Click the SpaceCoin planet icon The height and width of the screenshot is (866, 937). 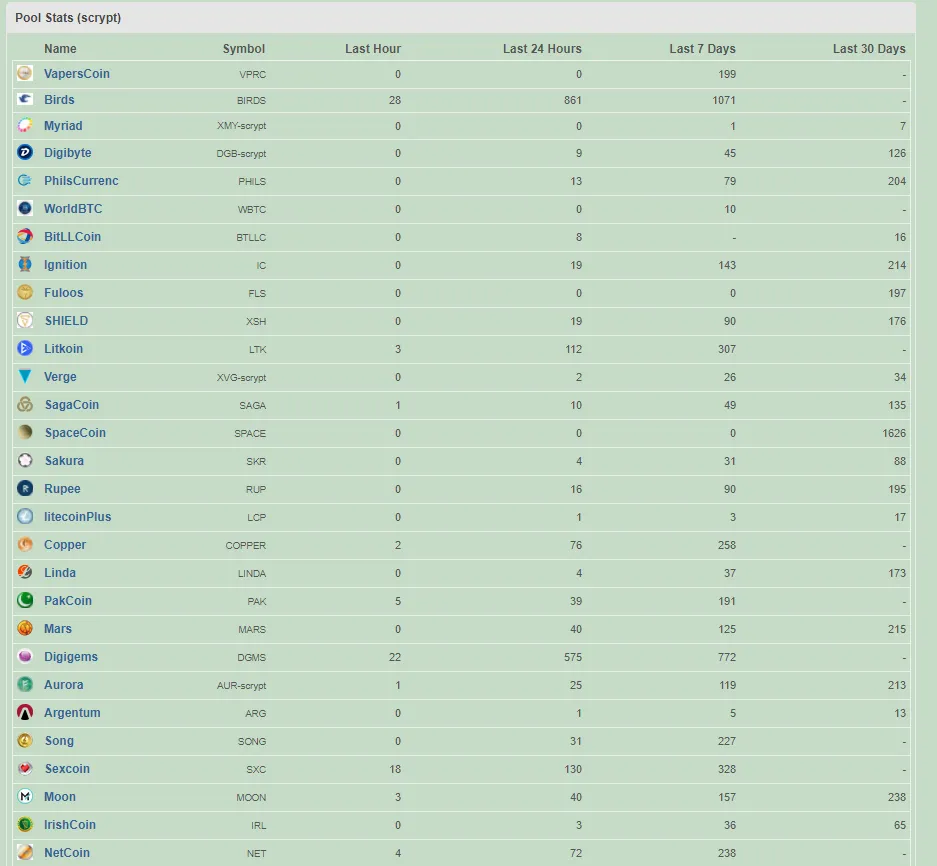point(25,432)
